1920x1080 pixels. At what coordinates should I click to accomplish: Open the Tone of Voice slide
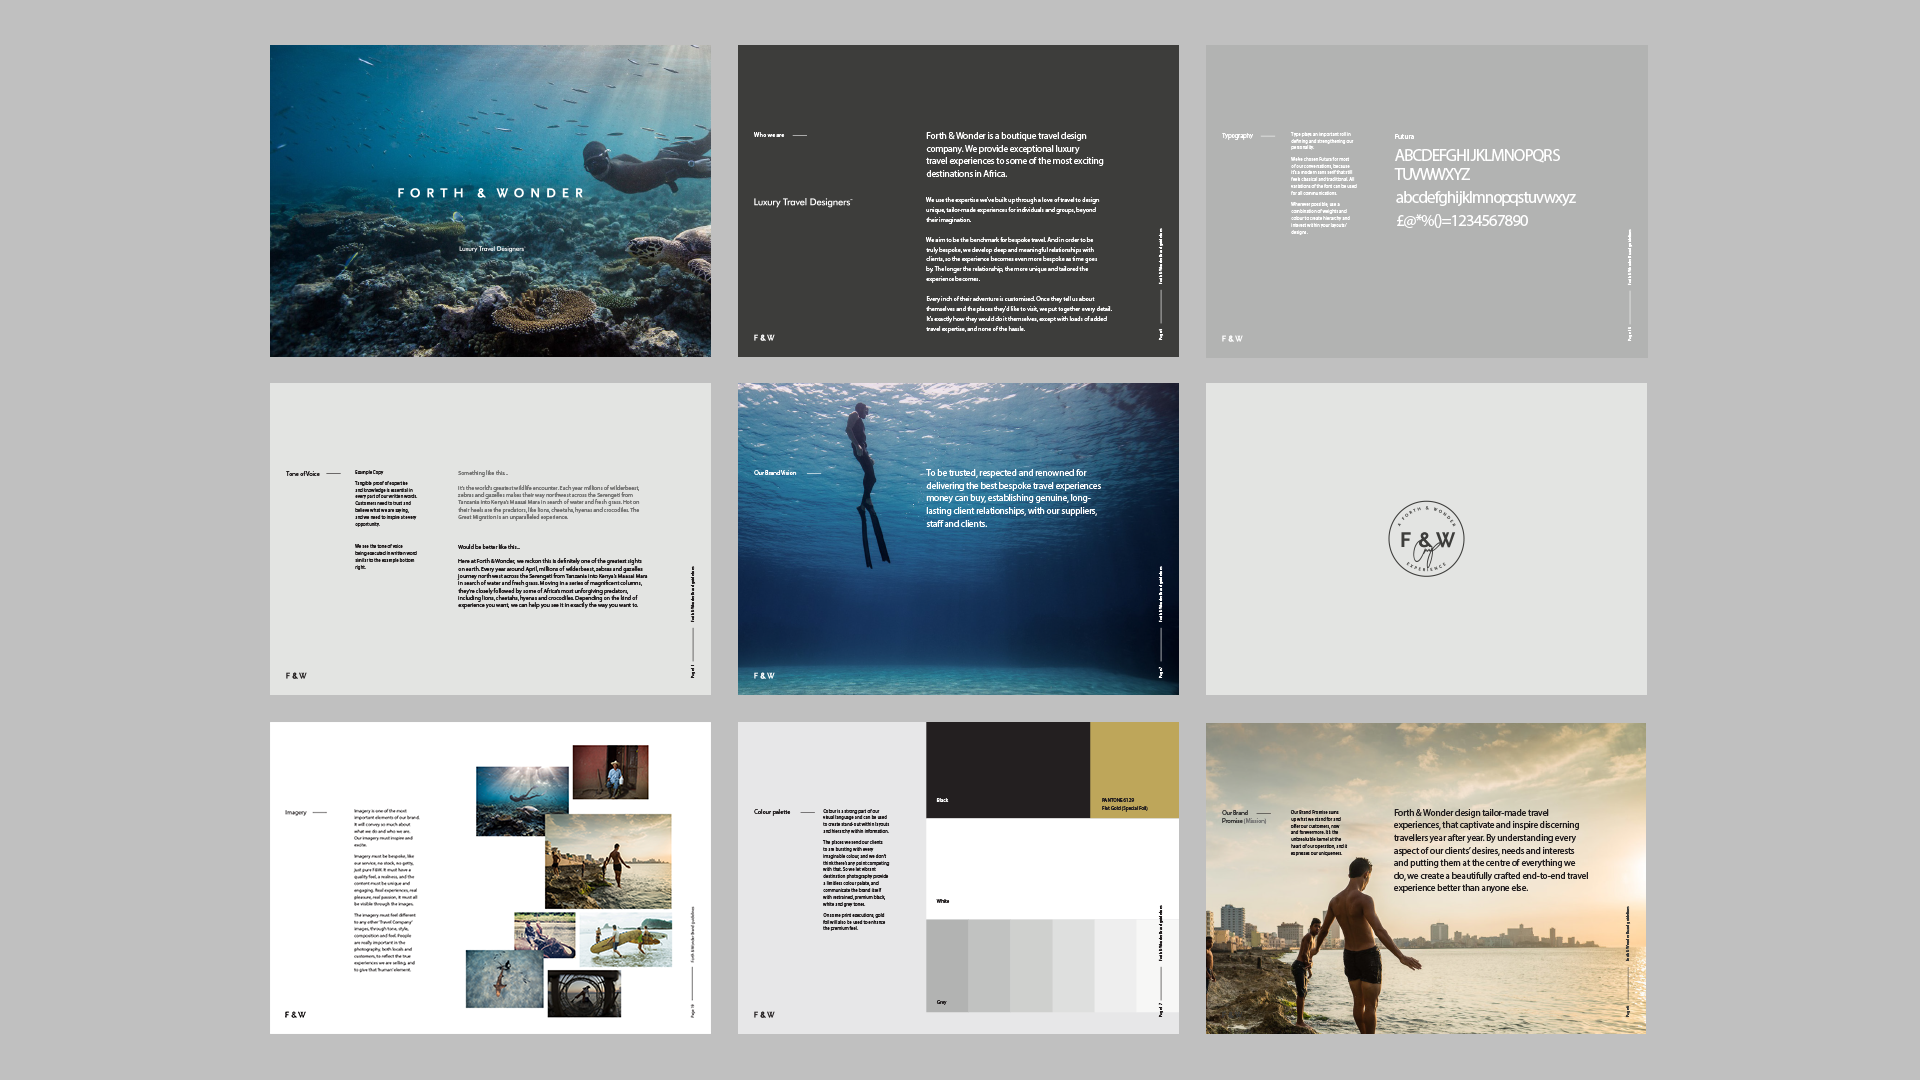490,539
